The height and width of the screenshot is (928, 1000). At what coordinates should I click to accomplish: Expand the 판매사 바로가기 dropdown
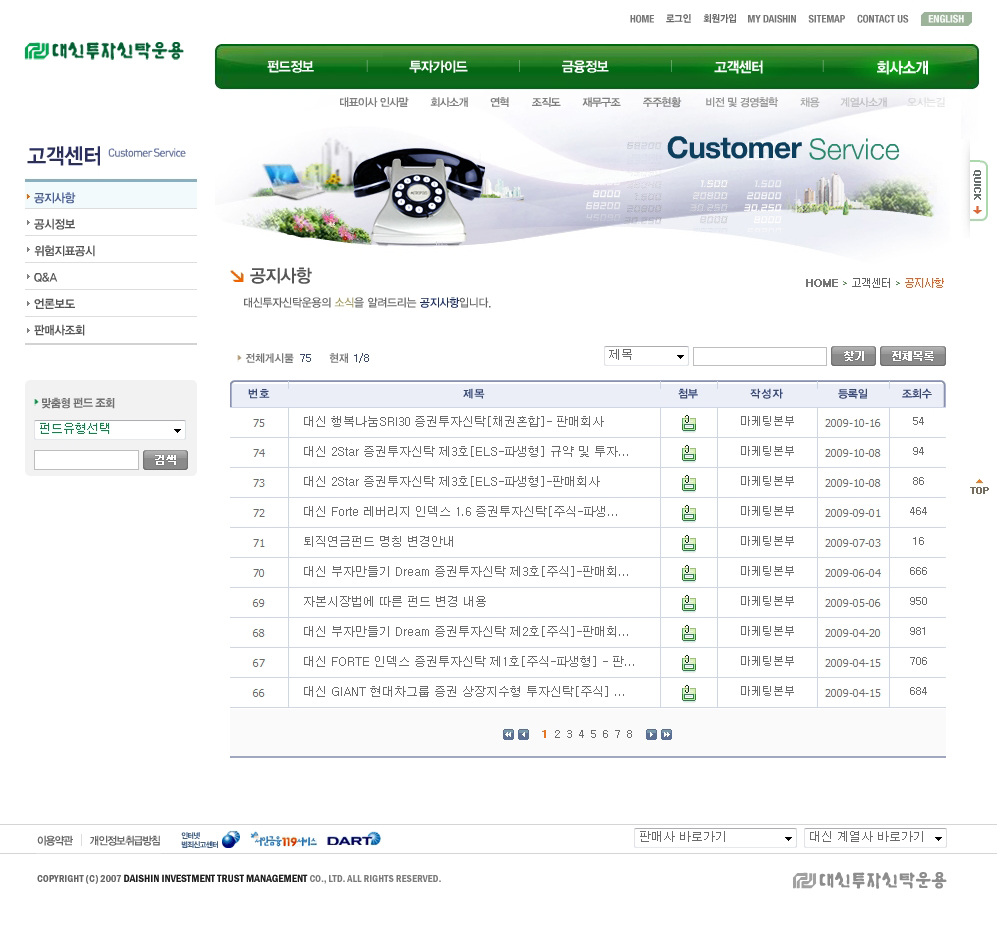pyautogui.click(x=715, y=838)
